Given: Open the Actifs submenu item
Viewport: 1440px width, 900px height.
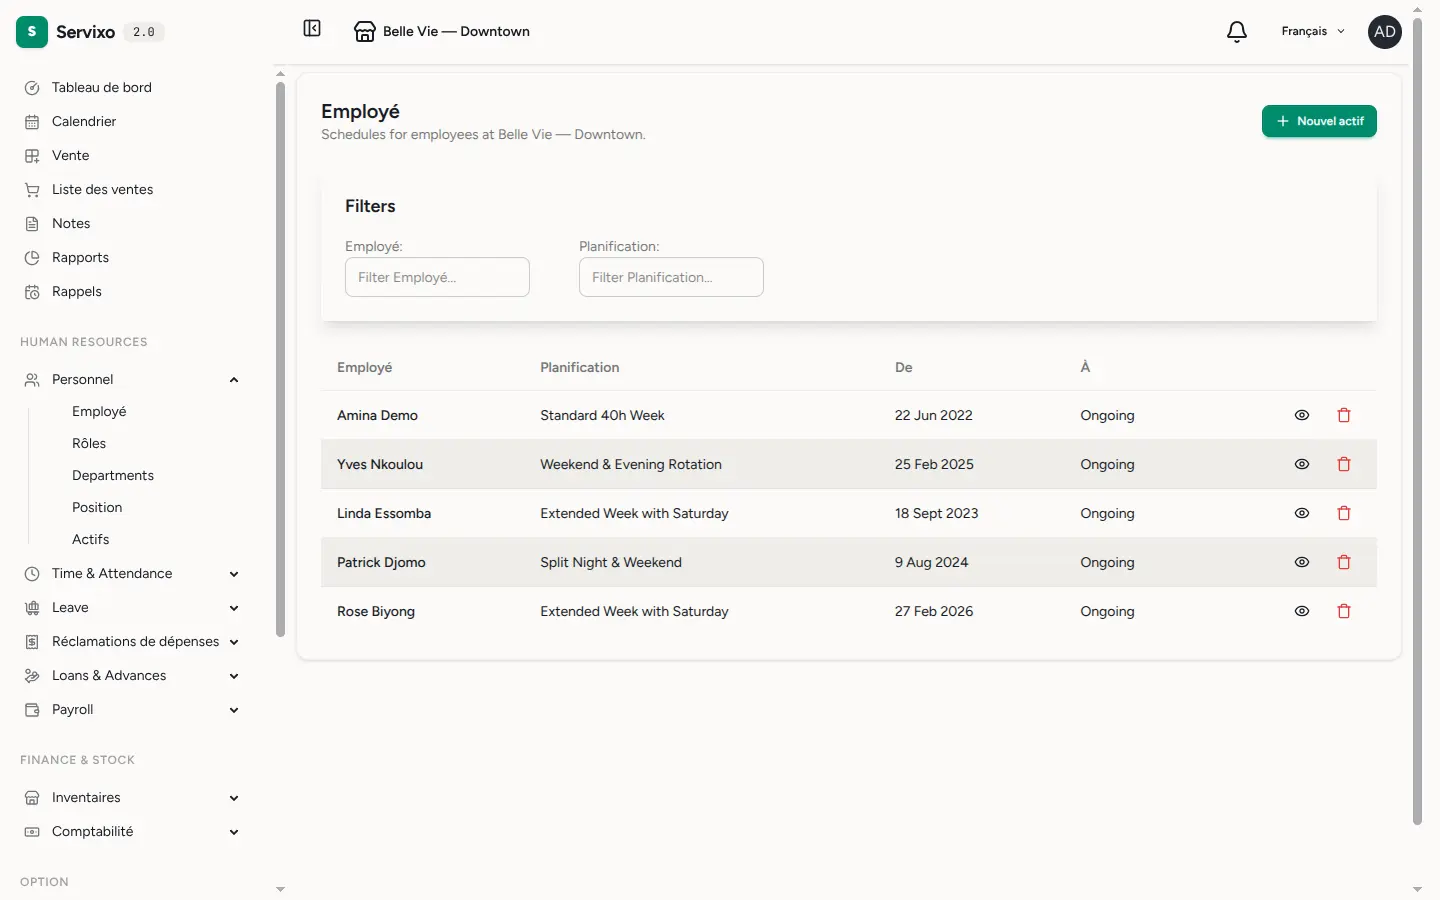Looking at the screenshot, I should pos(91,540).
